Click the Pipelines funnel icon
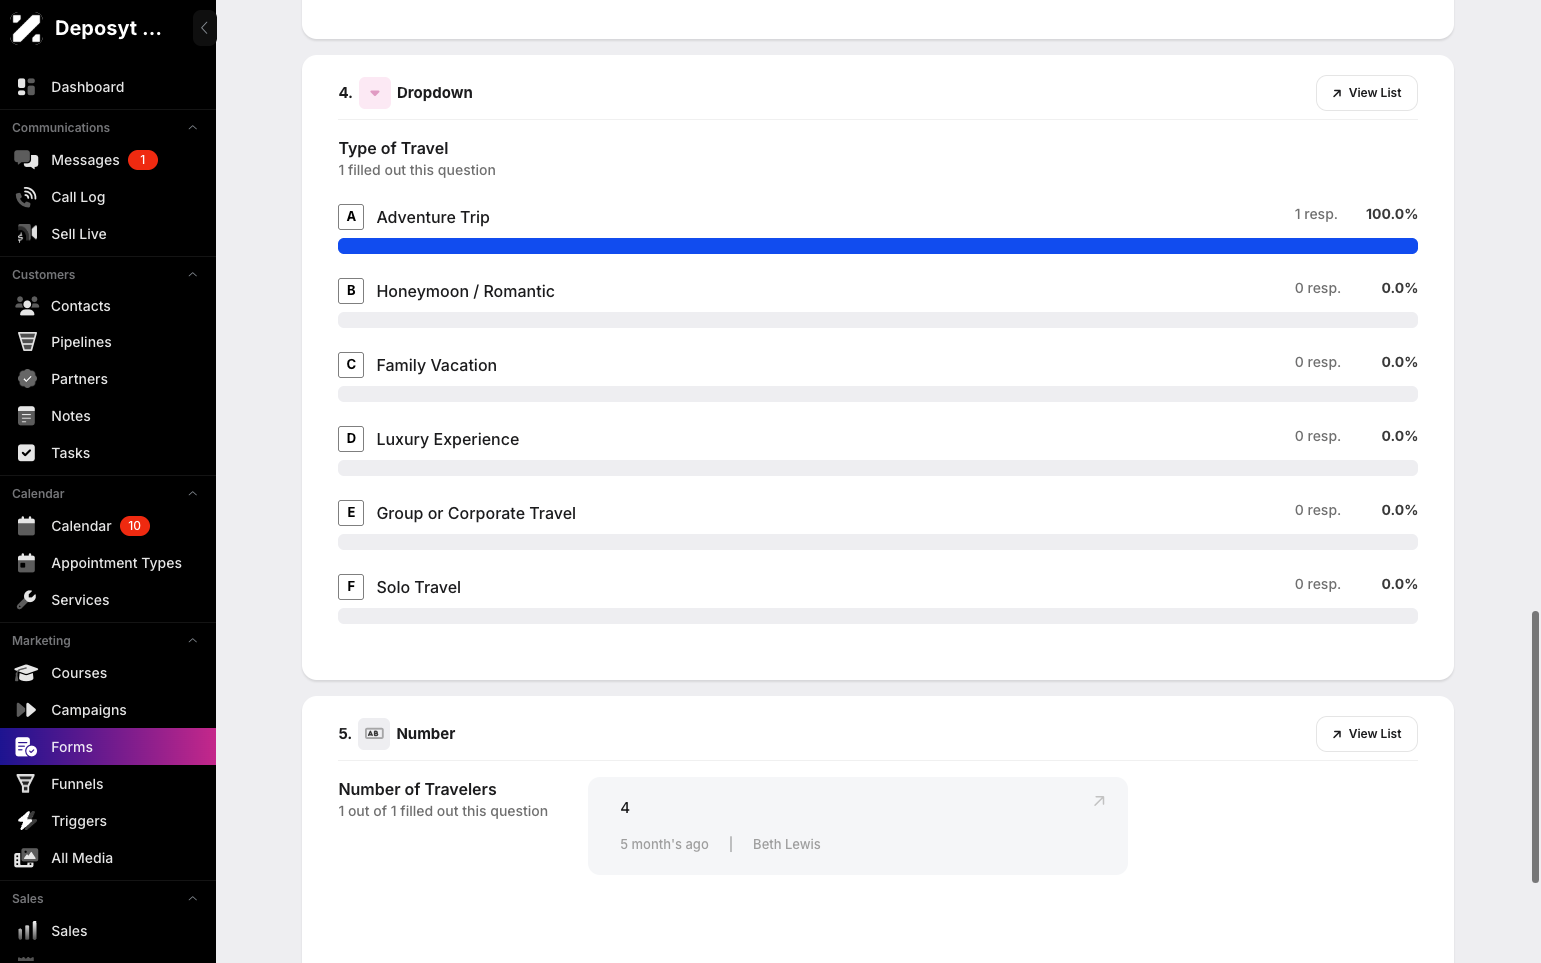1541x963 pixels. tap(27, 342)
